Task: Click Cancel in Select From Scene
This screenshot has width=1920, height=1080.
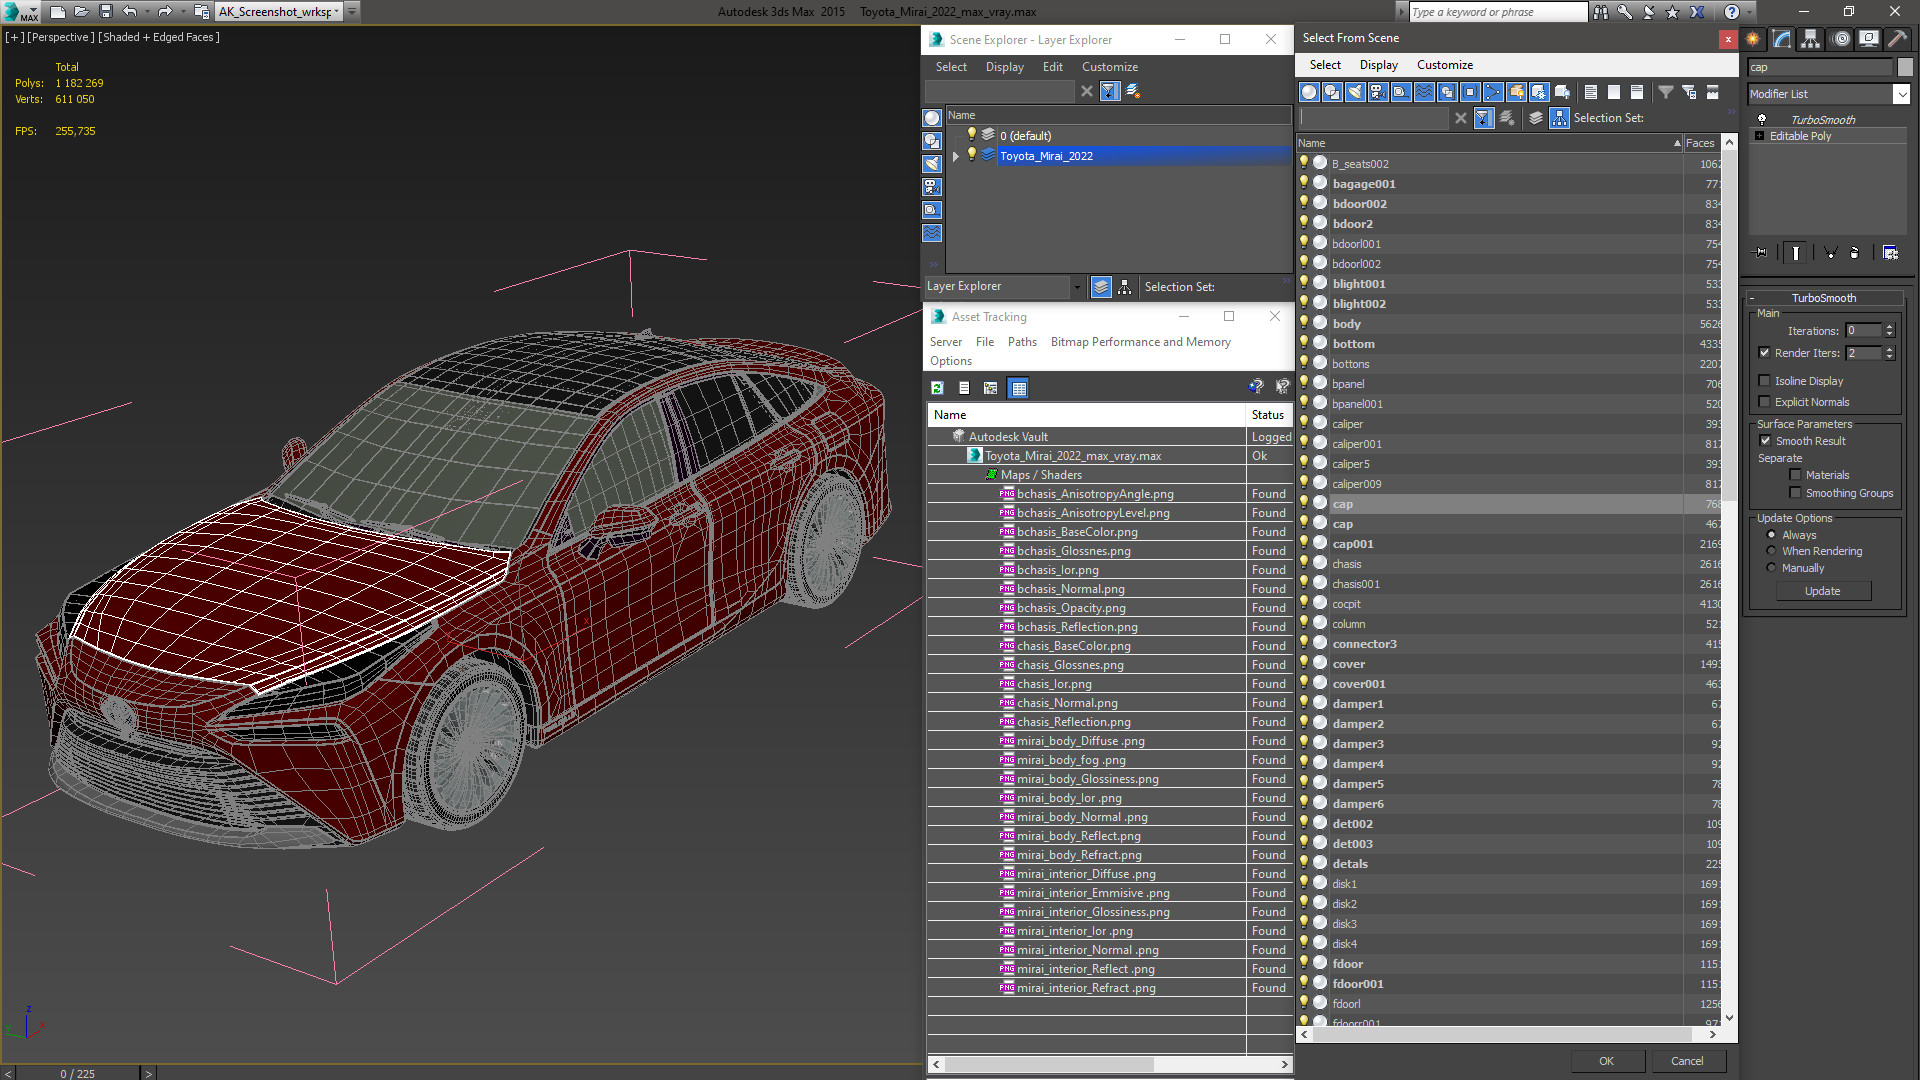Action: [1687, 1061]
